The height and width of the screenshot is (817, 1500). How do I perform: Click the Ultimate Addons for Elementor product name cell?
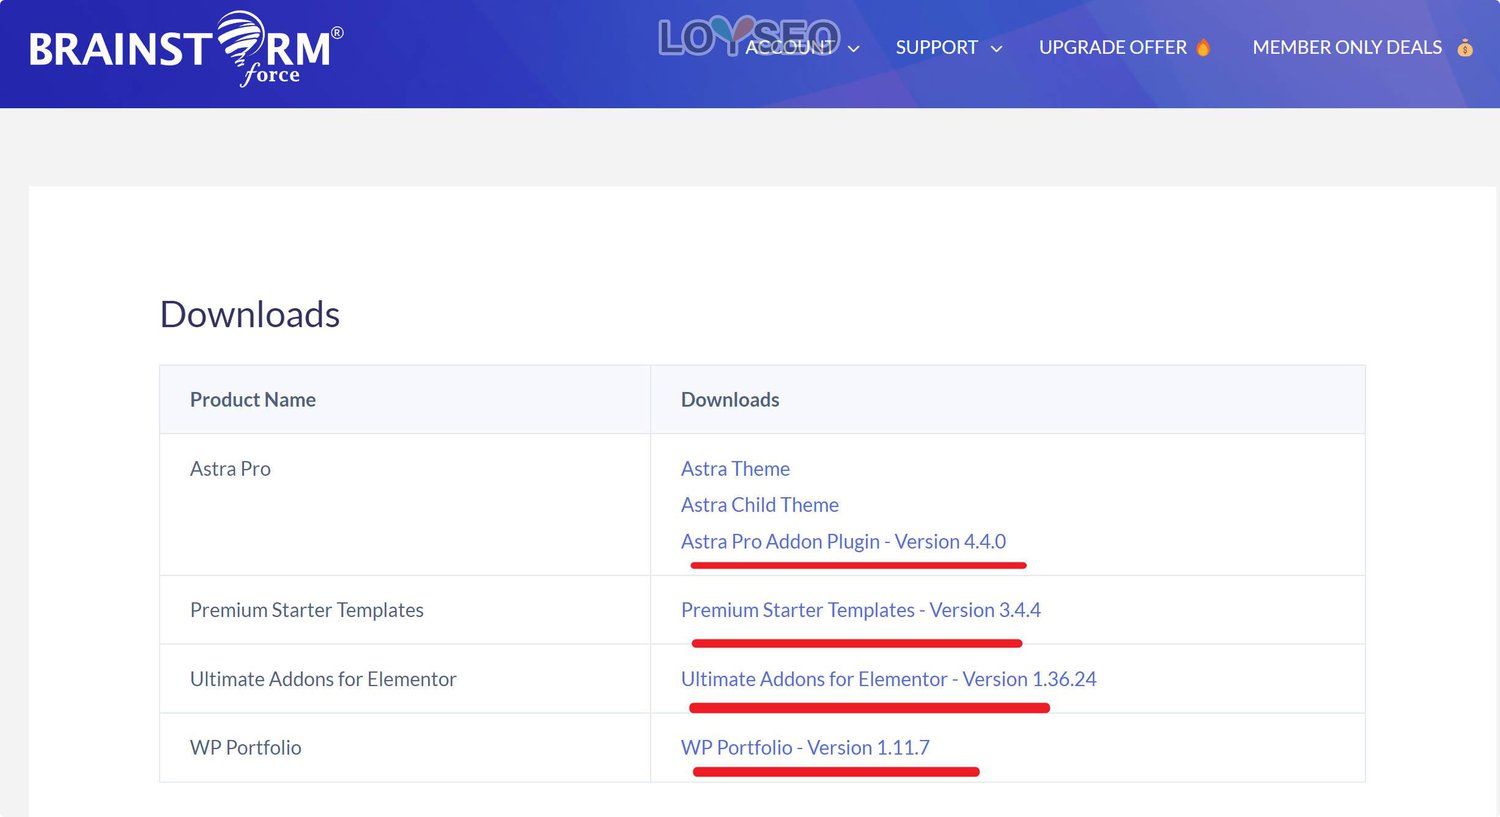click(x=405, y=679)
